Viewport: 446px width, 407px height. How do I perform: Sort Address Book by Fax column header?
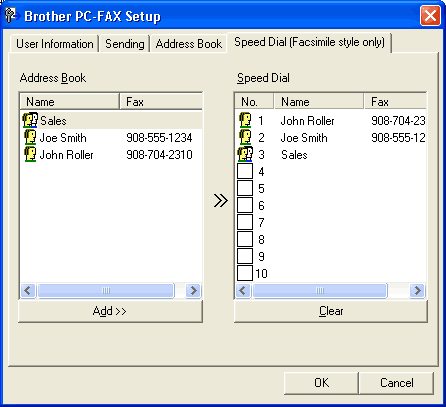161,101
